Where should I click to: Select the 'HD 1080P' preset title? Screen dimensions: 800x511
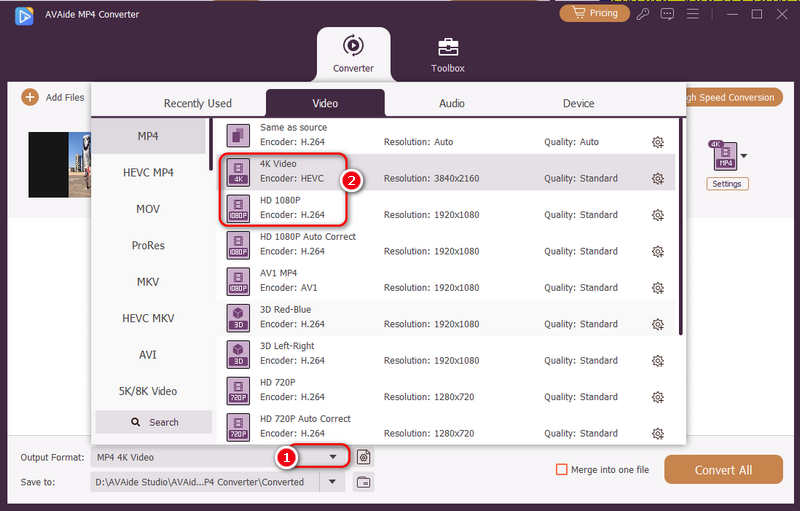(280, 200)
